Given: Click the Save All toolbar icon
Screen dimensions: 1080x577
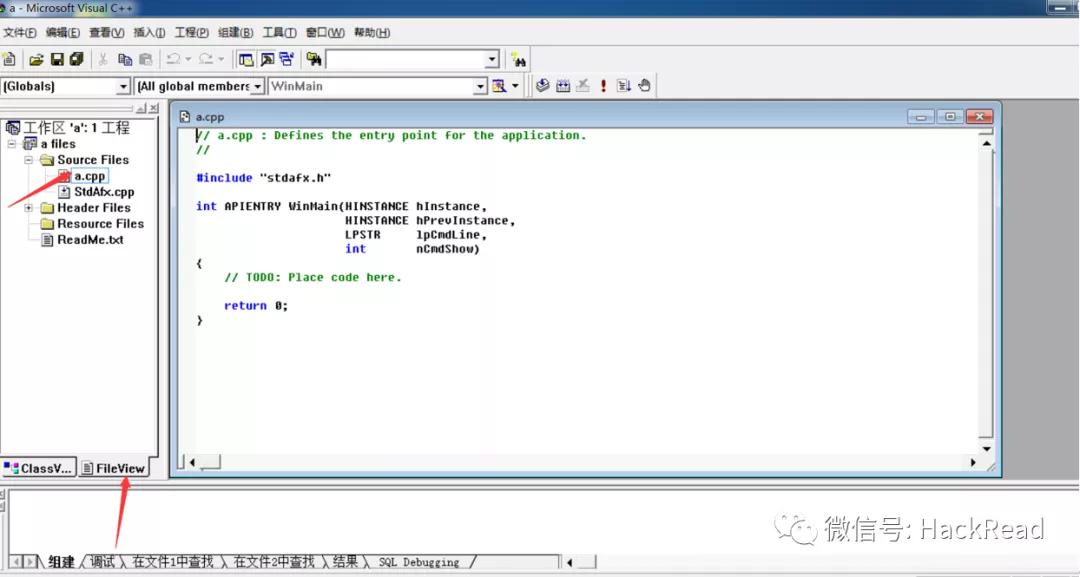Looking at the screenshot, I should pyautogui.click(x=76, y=58).
